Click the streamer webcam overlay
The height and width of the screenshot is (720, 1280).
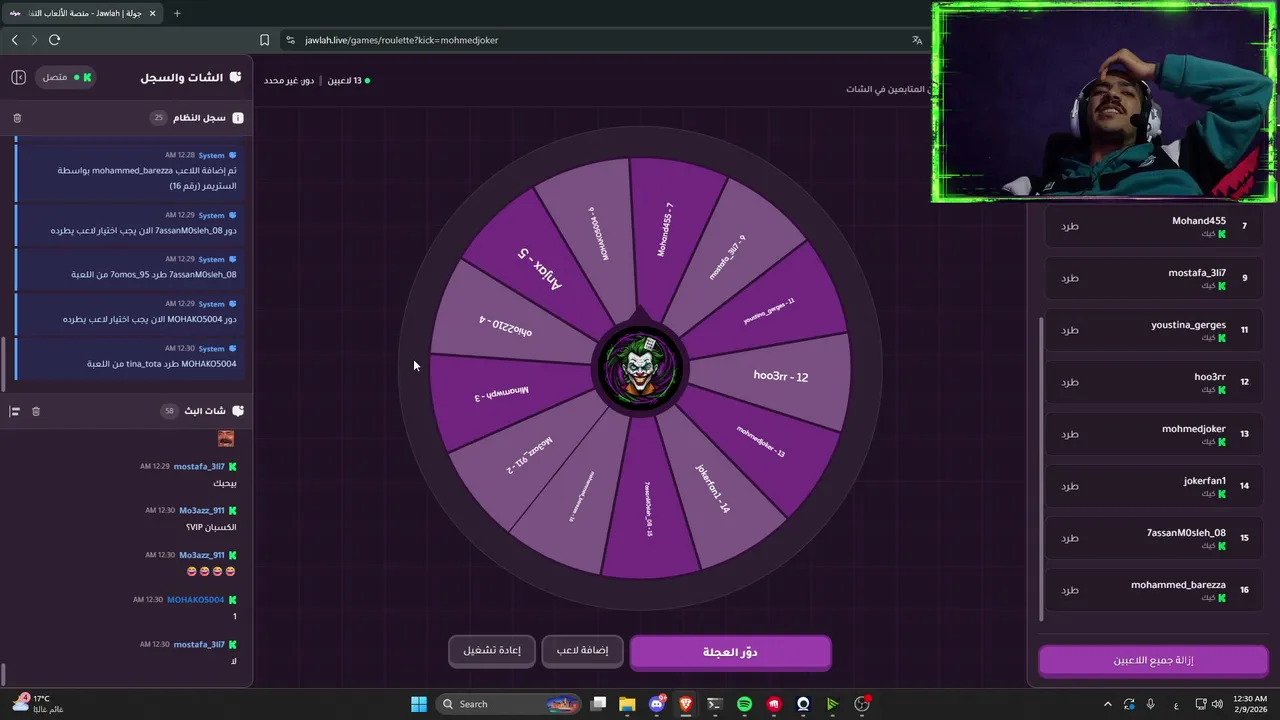click(1105, 102)
